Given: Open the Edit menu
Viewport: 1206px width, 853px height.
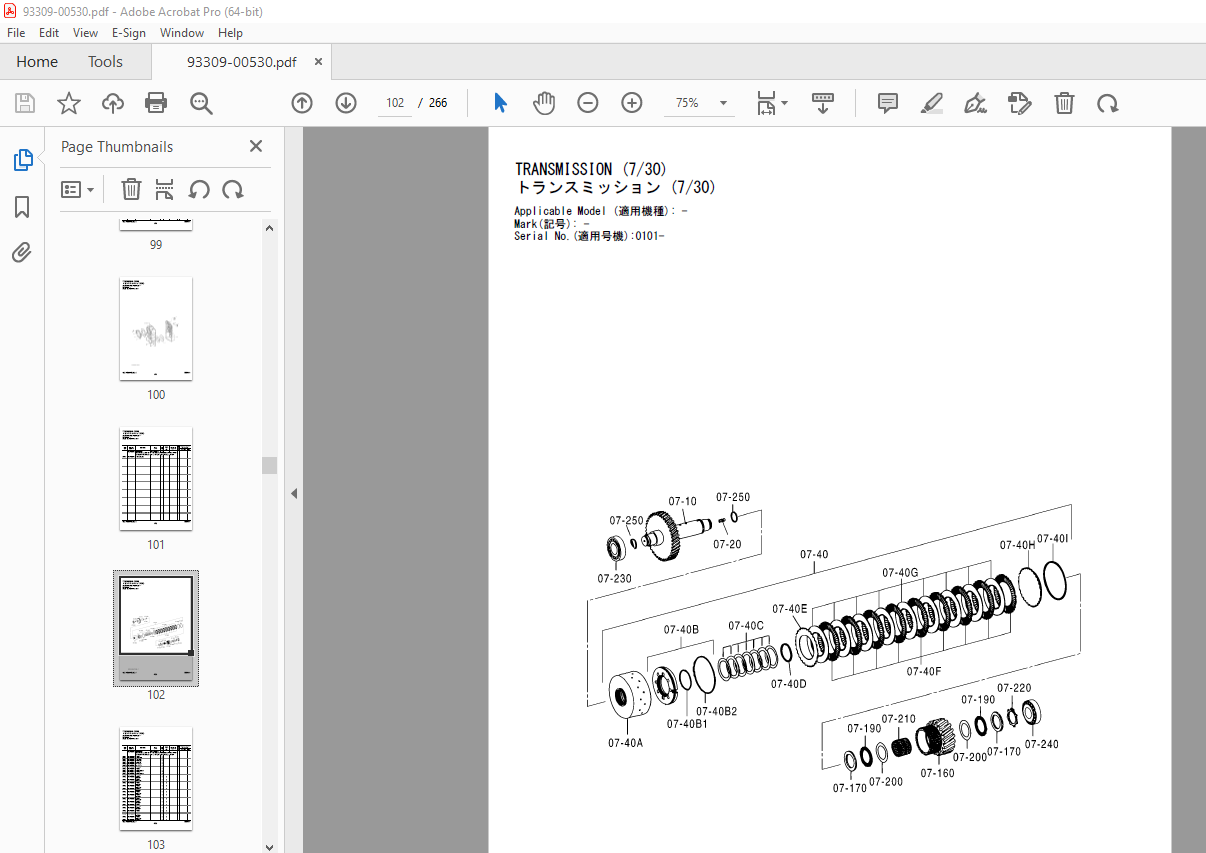Looking at the screenshot, I should (x=49, y=32).
